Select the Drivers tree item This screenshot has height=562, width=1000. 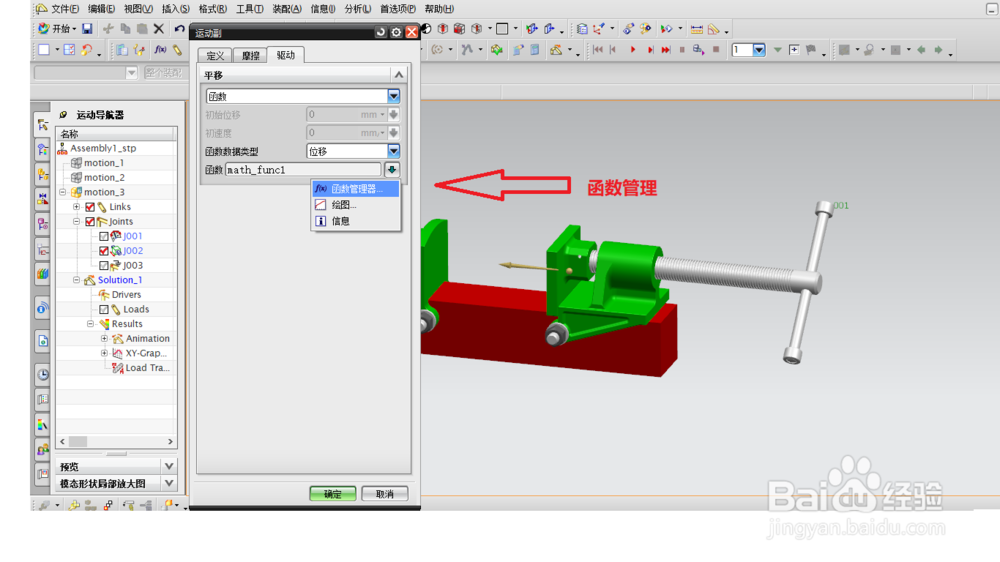click(x=126, y=295)
